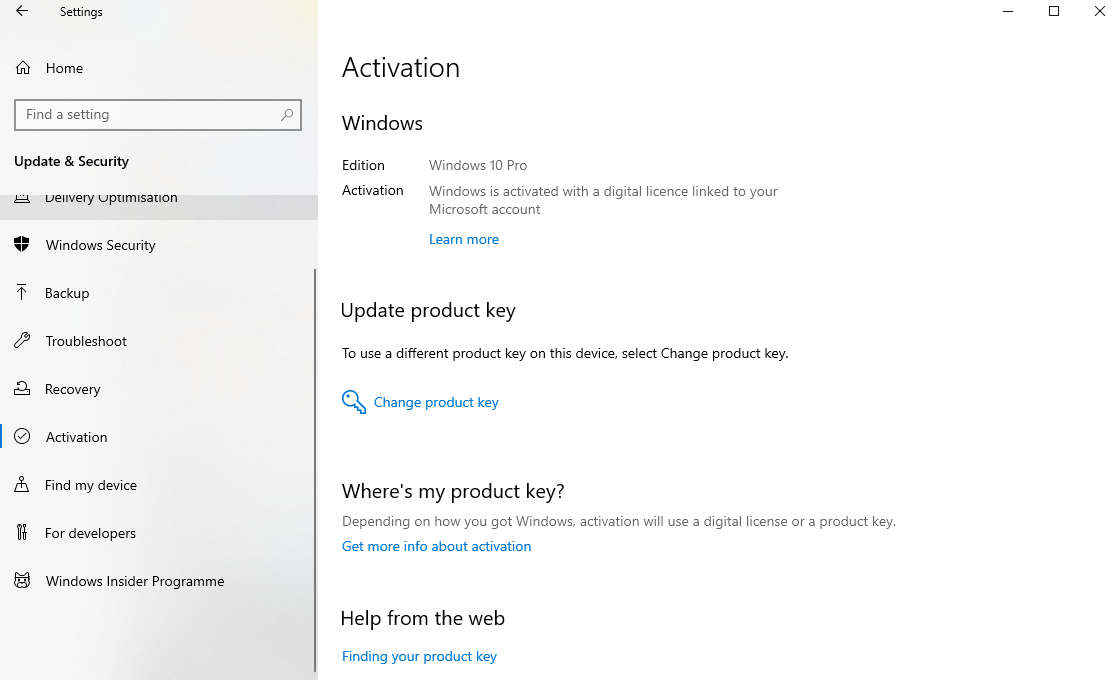Viewport: 1114px width, 680px height.
Task: Click the Home house icon
Action: pos(23,68)
